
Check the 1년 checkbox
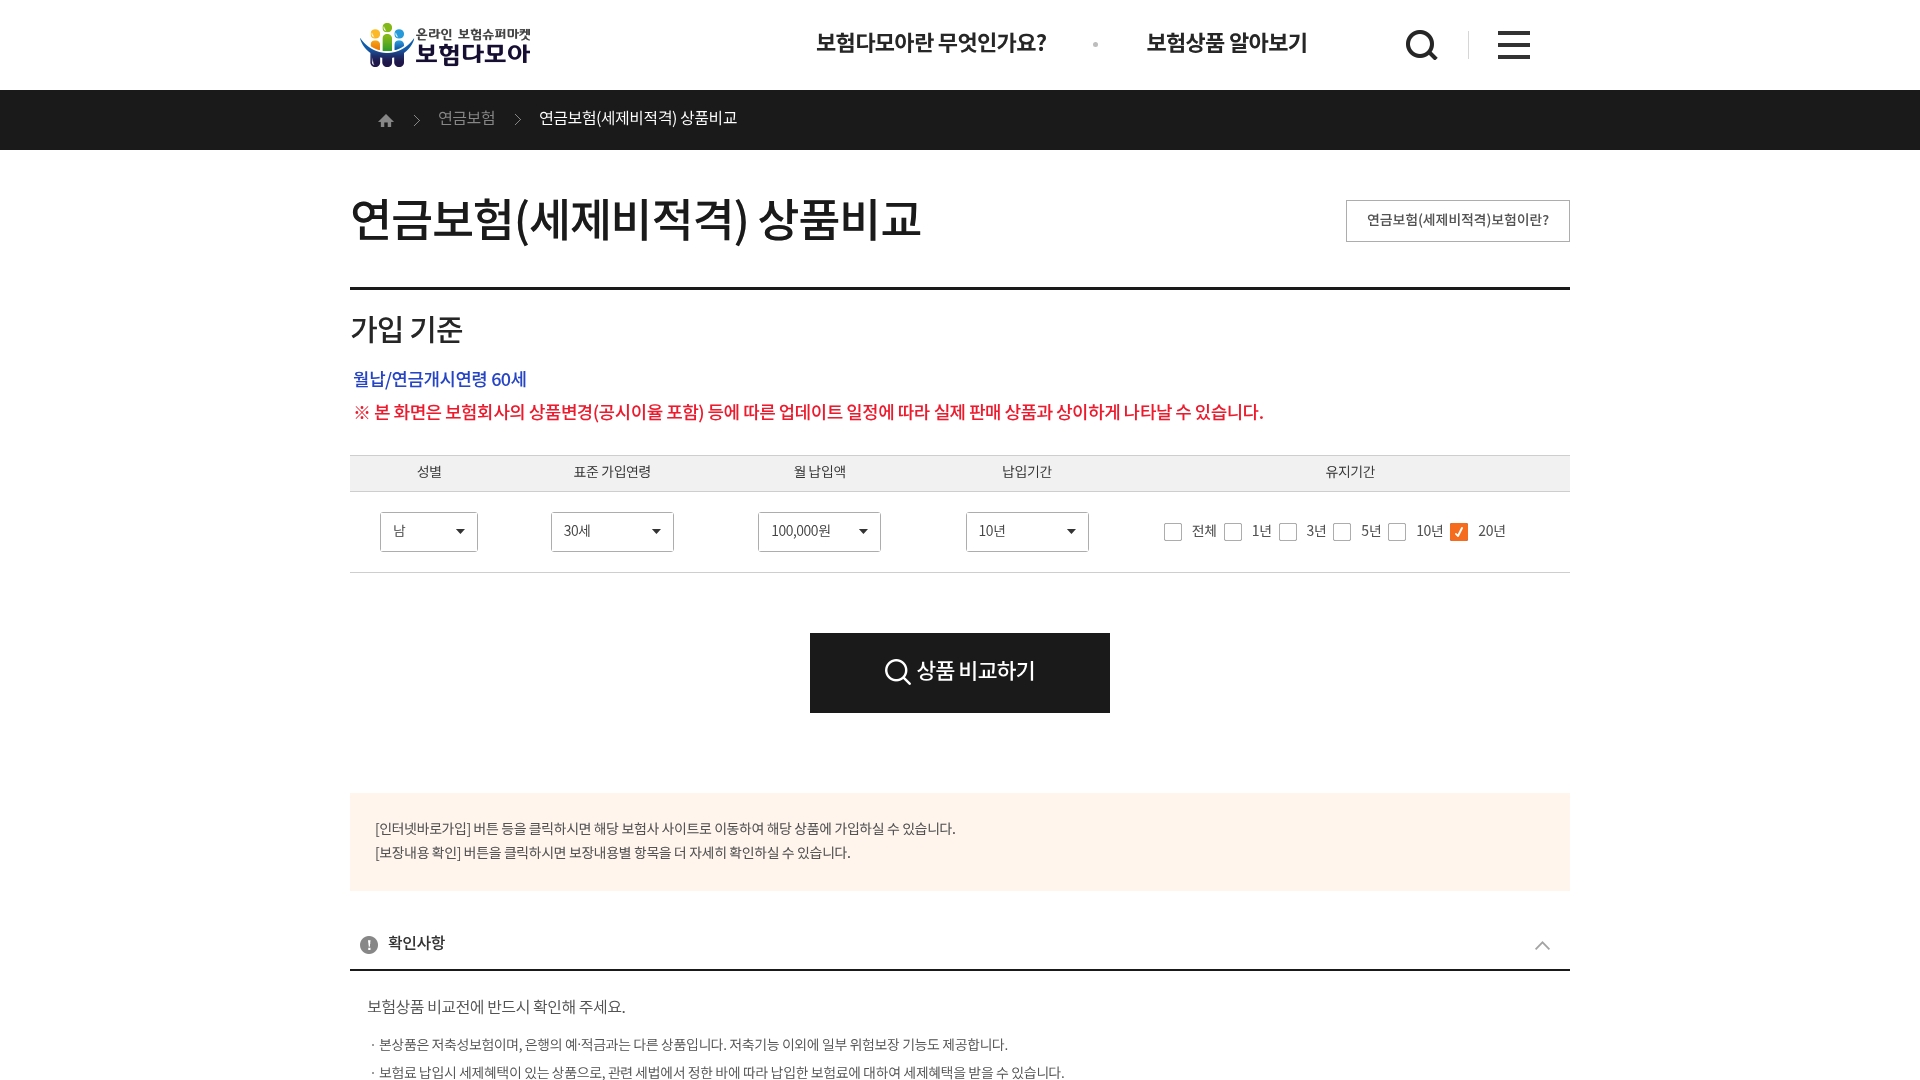(x=1233, y=531)
